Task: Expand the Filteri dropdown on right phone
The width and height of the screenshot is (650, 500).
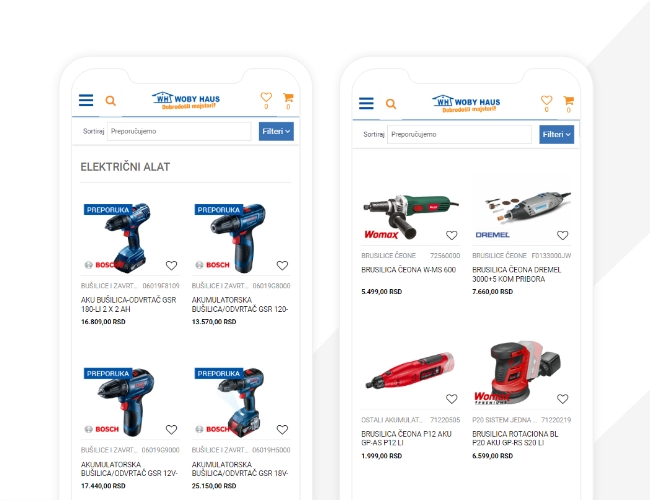Action: click(556, 134)
